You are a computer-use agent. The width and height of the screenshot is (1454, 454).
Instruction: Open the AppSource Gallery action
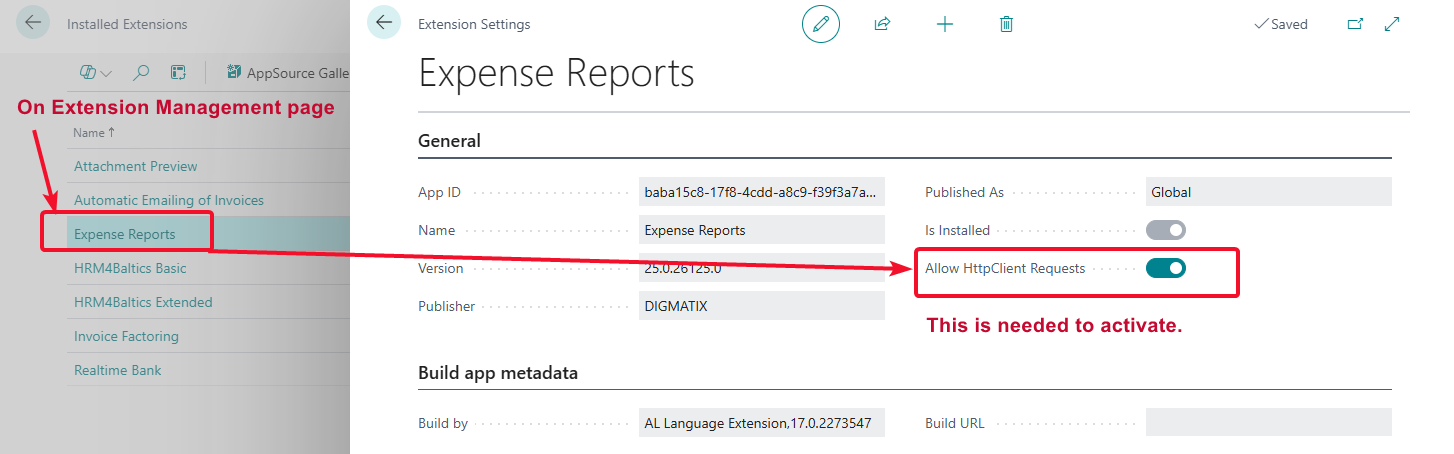pyautogui.click(x=288, y=72)
